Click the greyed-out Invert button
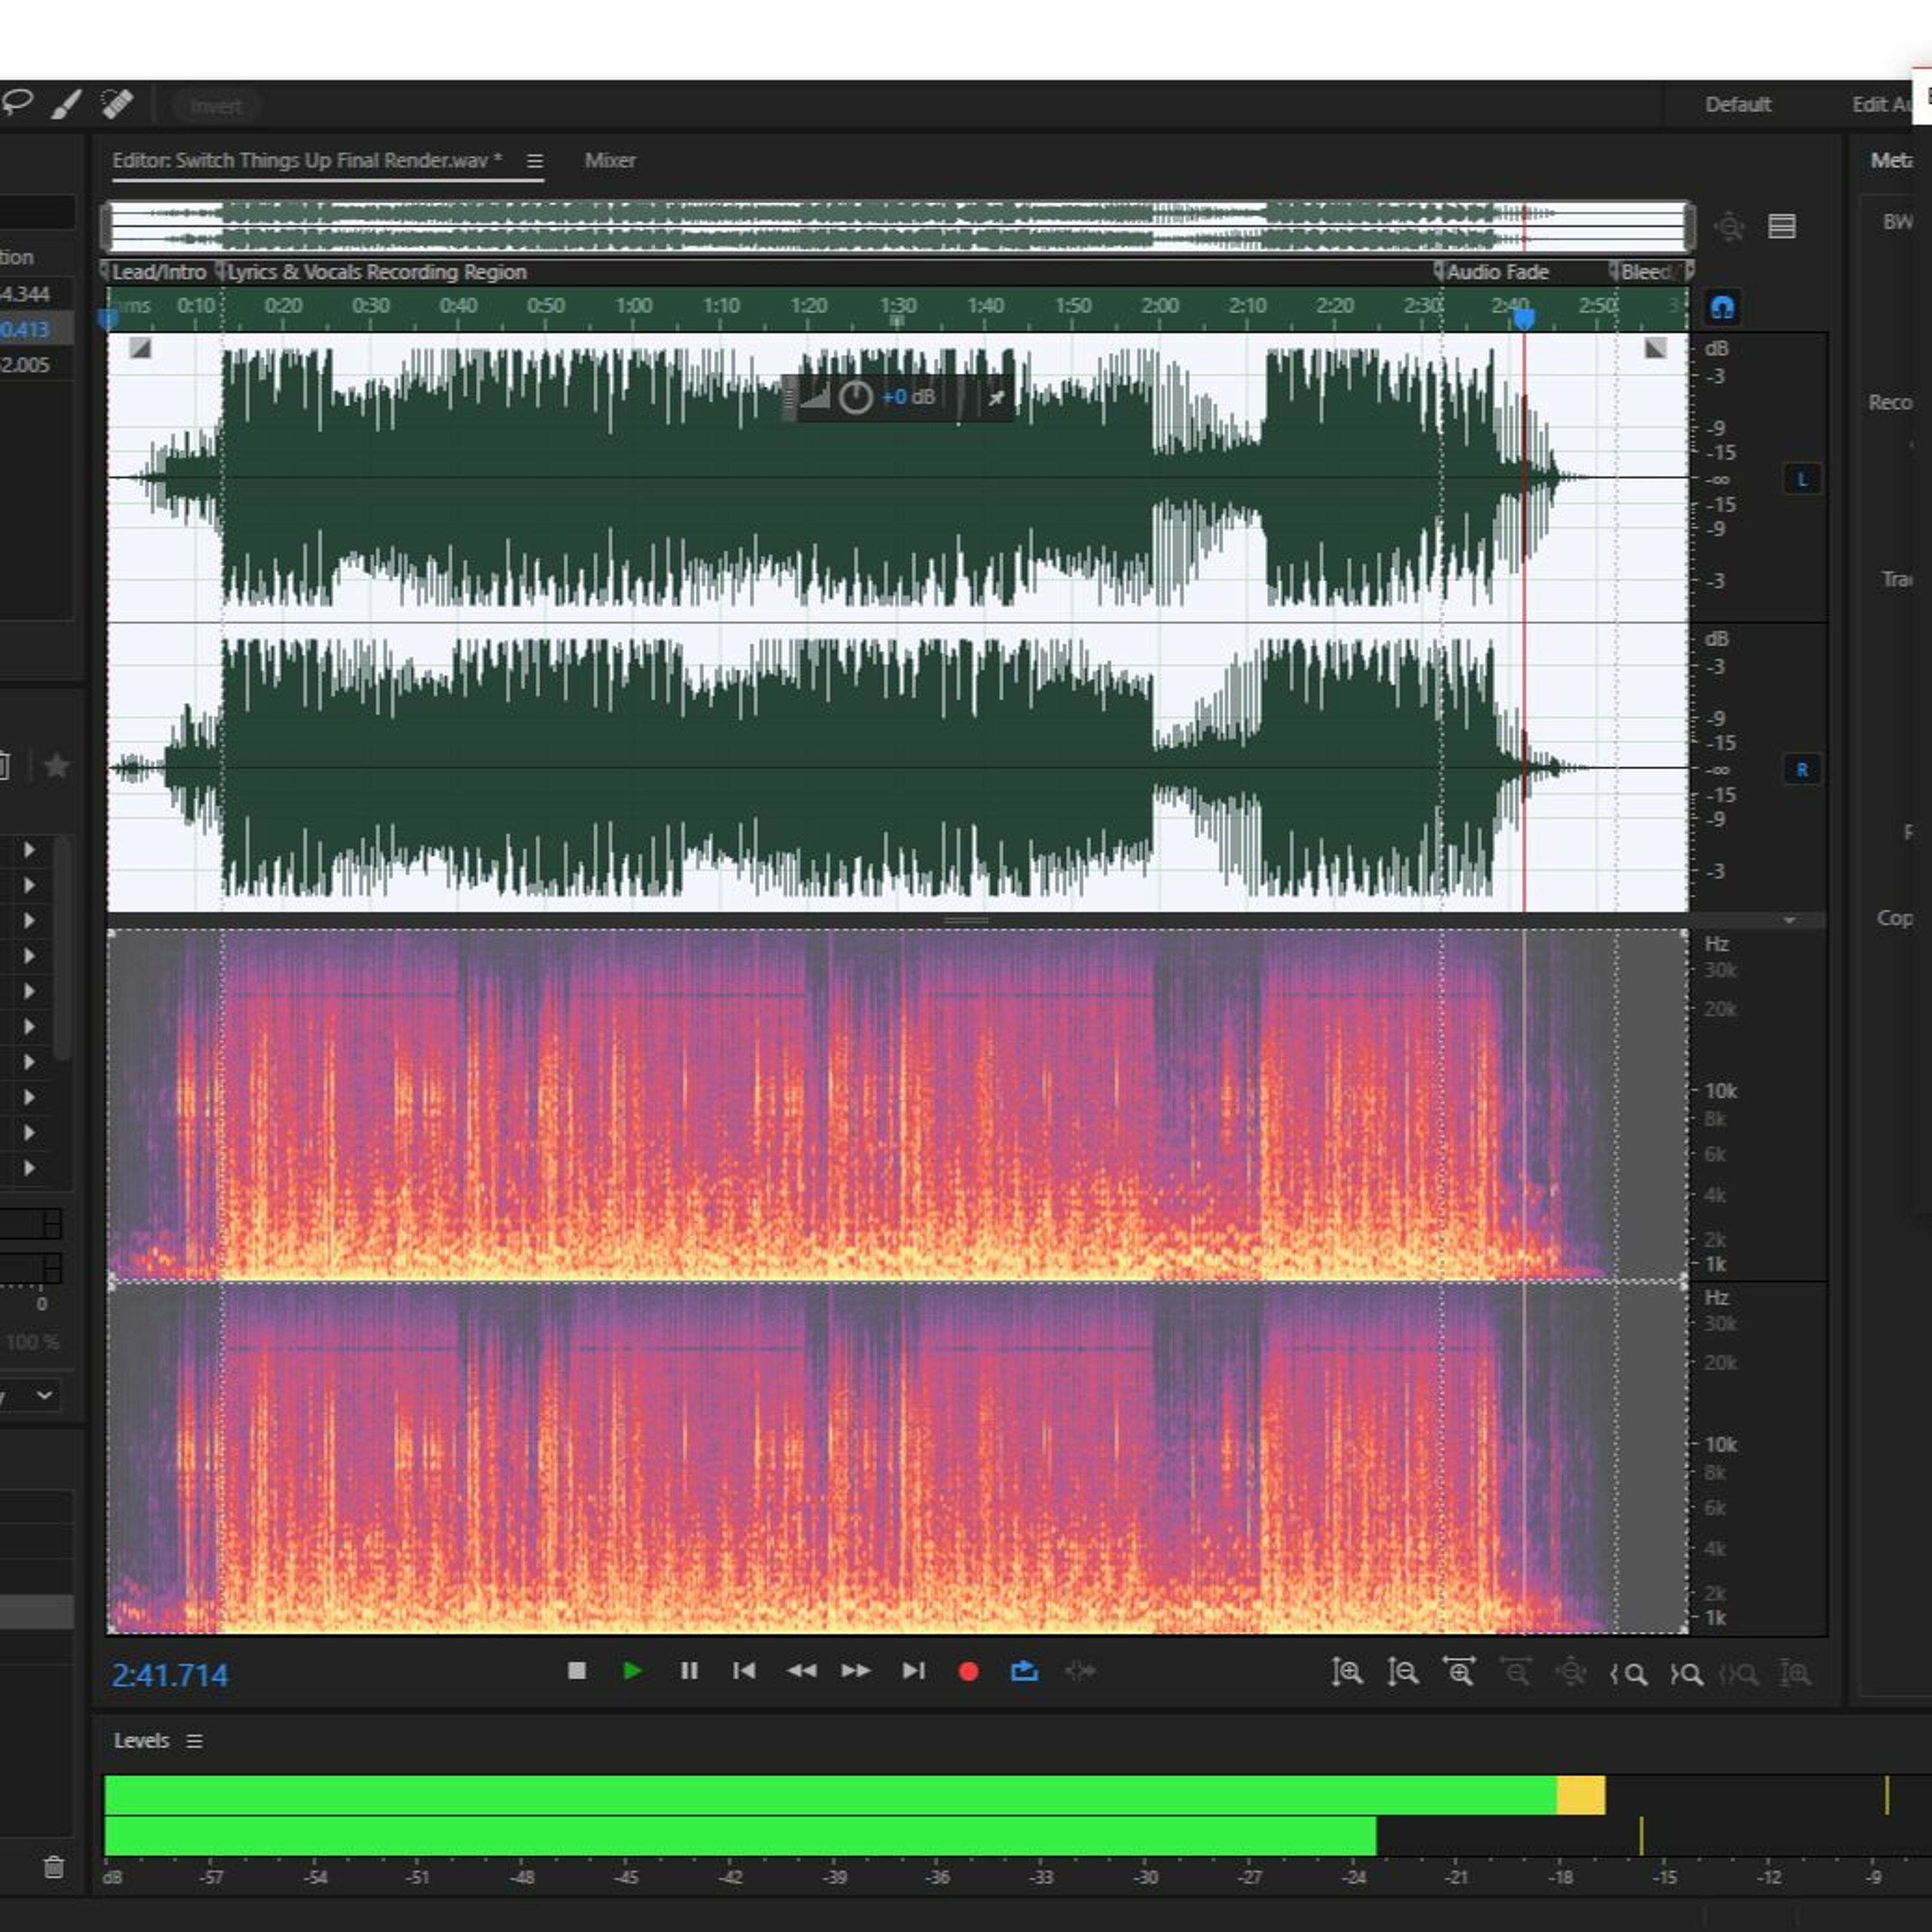 tap(216, 106)
